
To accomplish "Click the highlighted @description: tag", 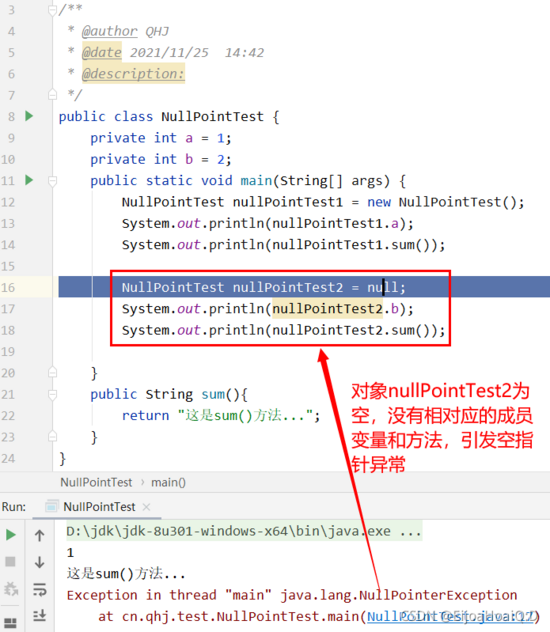I will point(133,73).
